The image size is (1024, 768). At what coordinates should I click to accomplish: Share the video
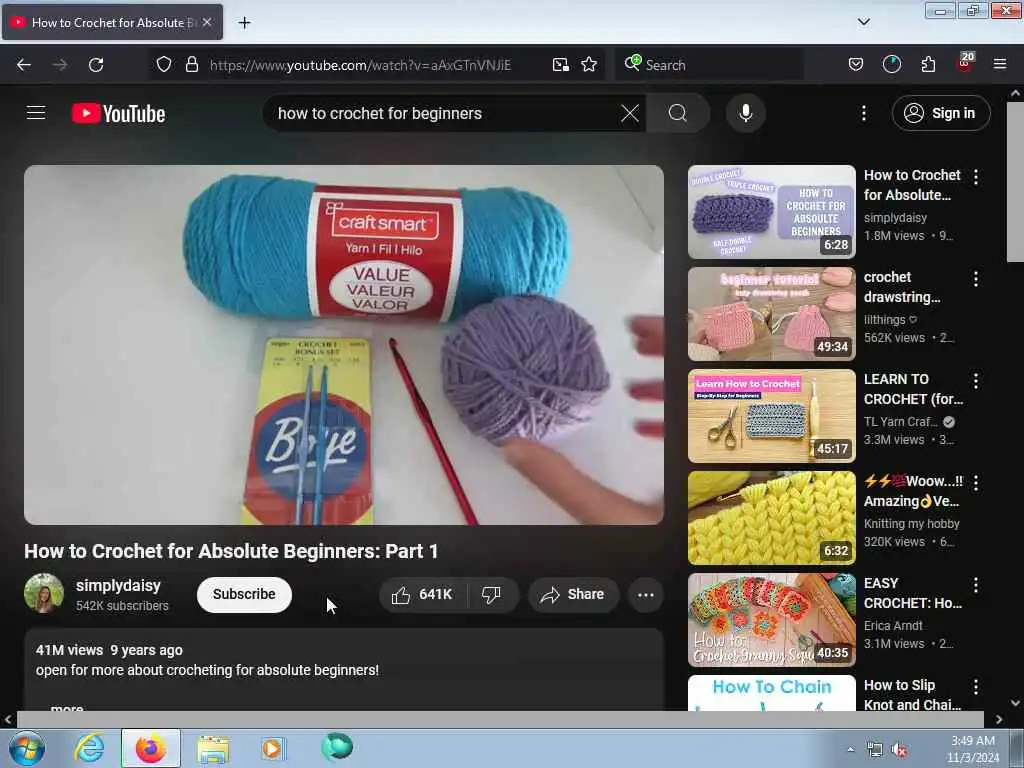click(x=573, y=594)
